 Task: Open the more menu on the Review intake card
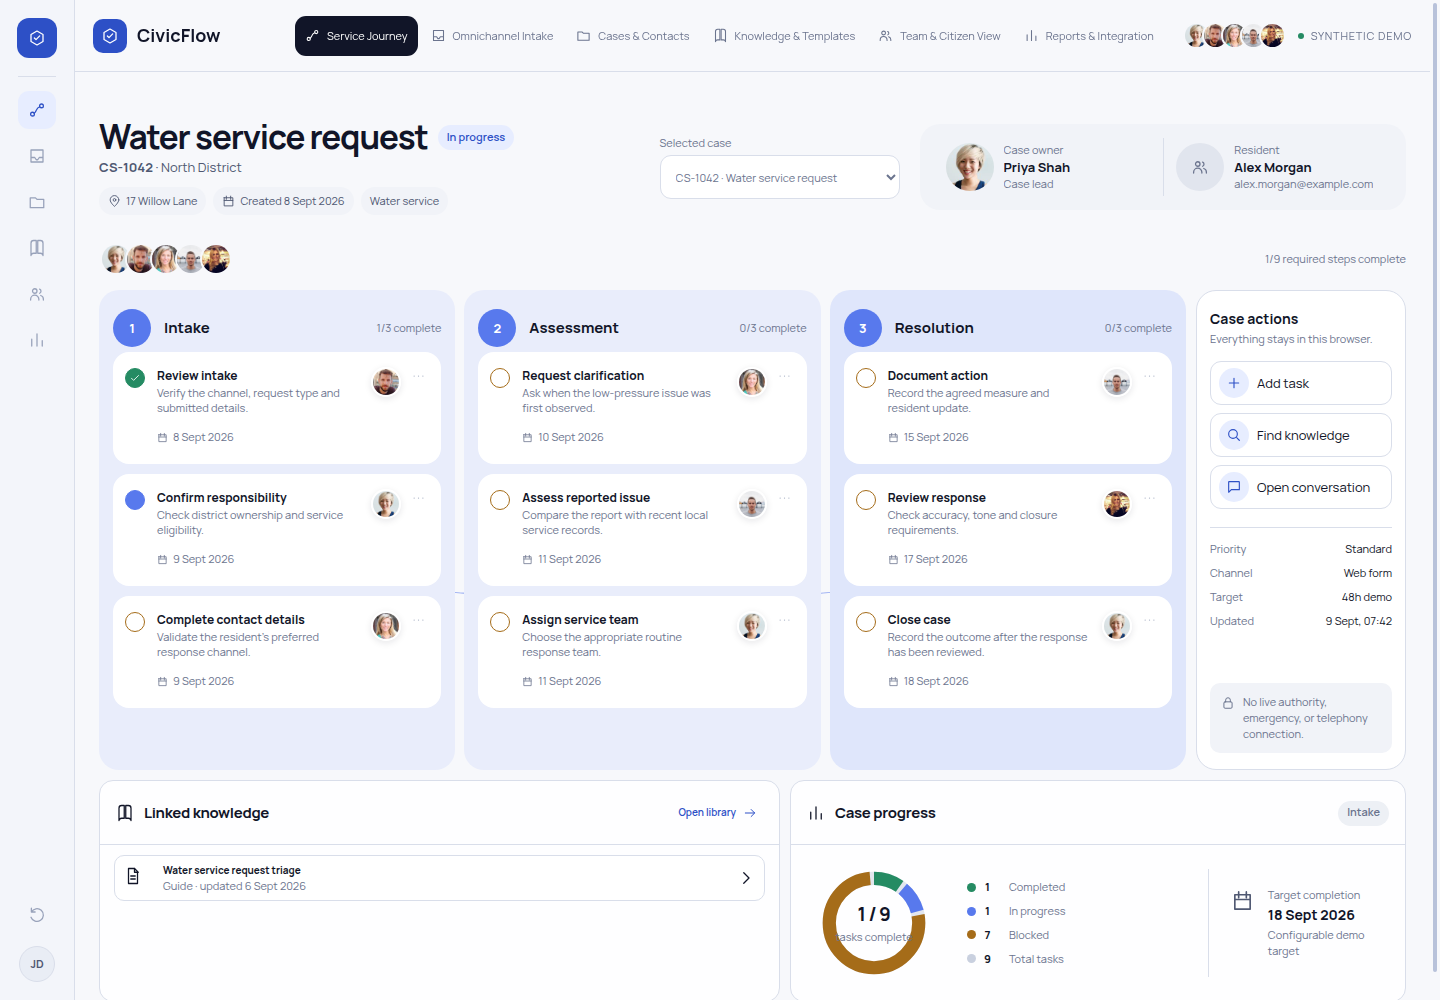coord(418,377)
